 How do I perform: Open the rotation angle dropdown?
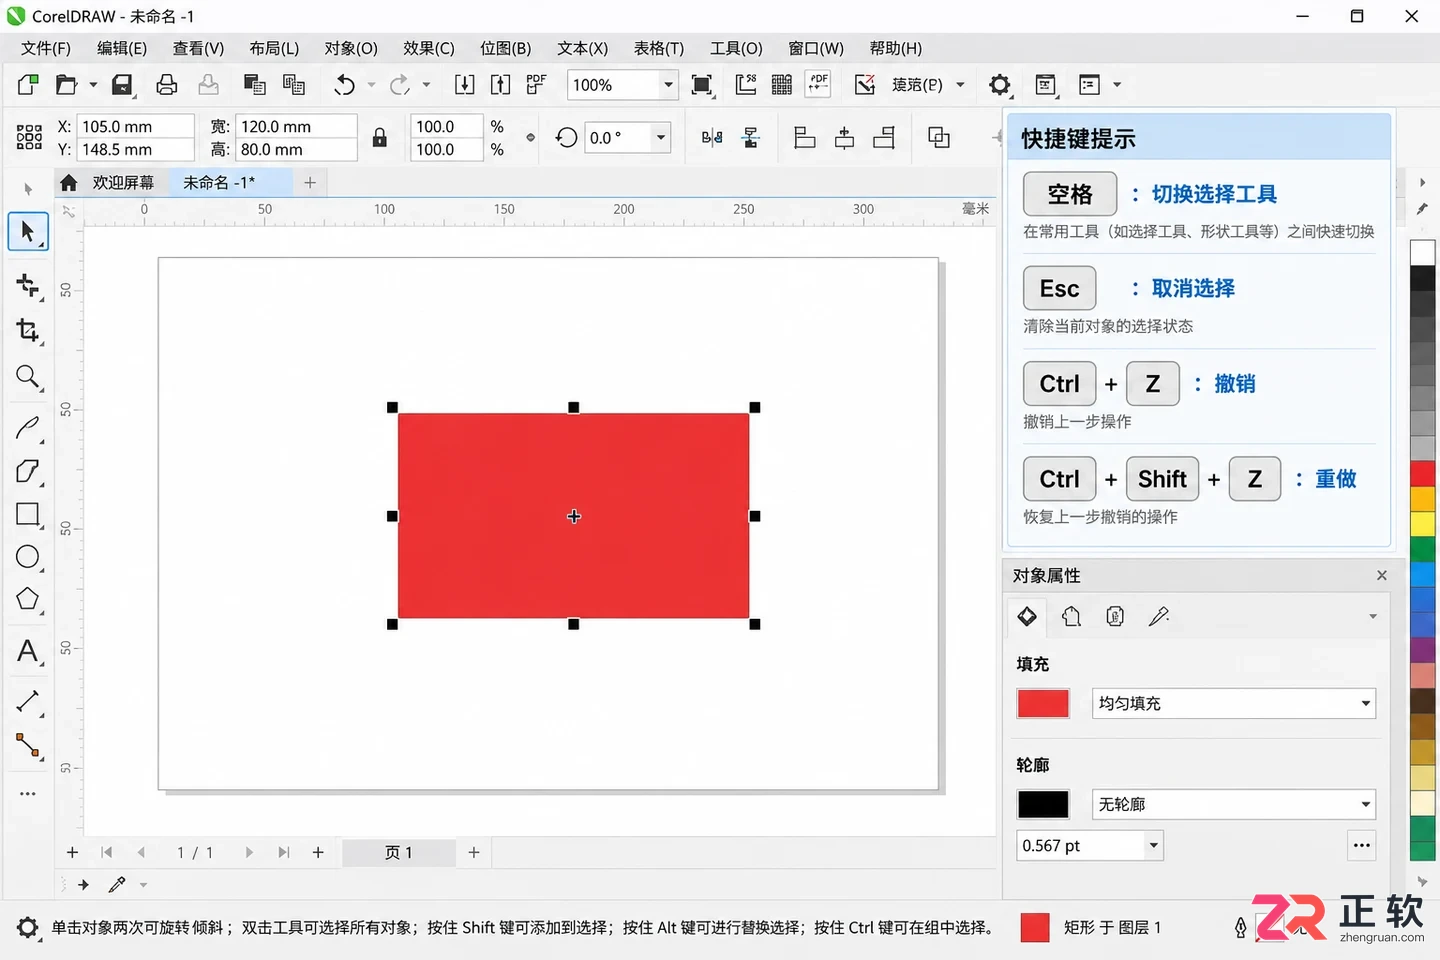click(660, 138)
